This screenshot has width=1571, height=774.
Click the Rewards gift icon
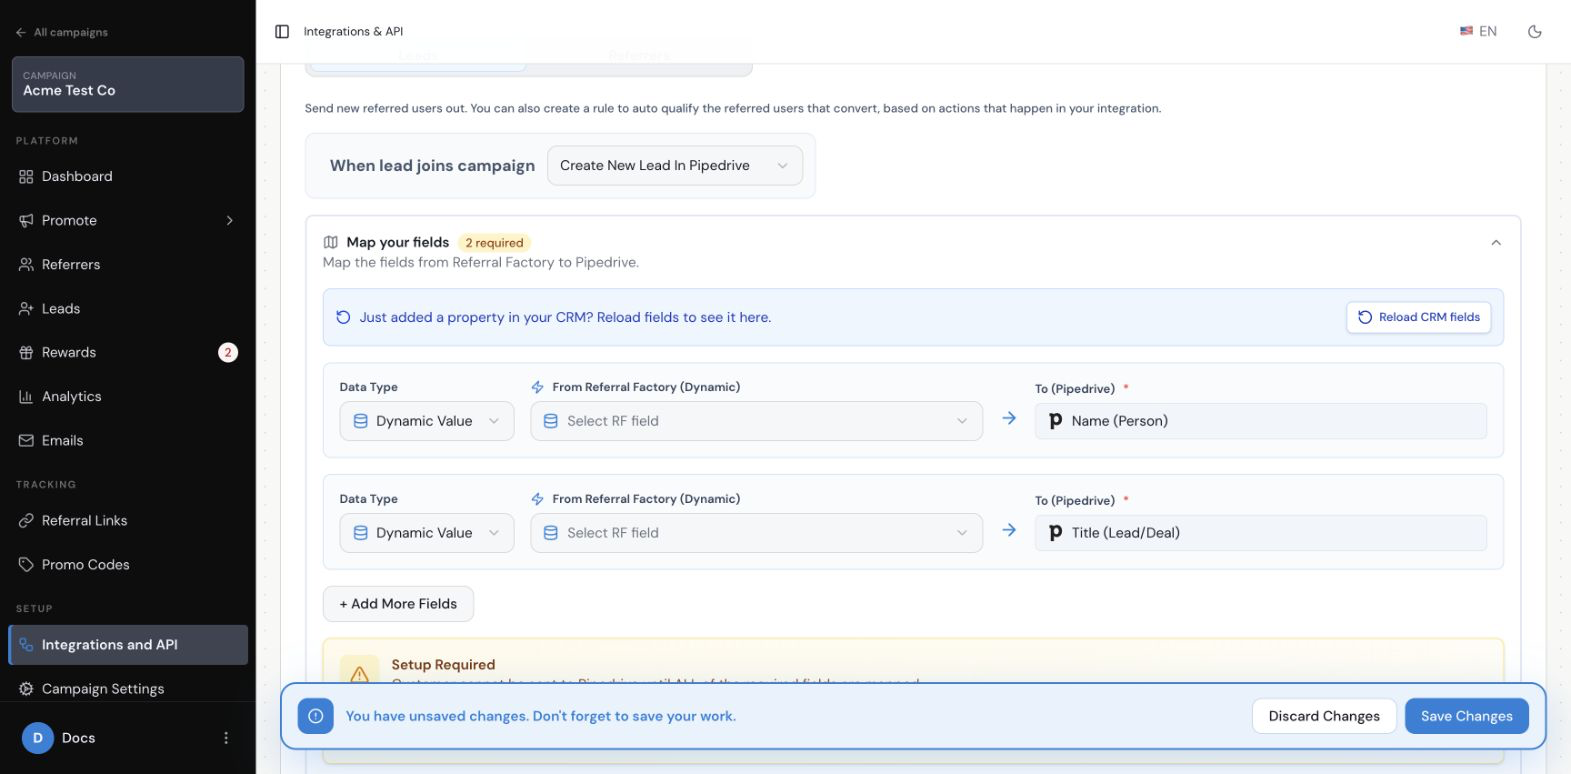point(26,353)
